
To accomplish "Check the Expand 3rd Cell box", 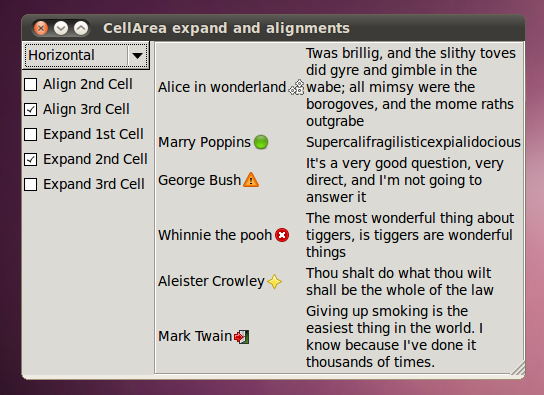I will [x=31, y=184].
